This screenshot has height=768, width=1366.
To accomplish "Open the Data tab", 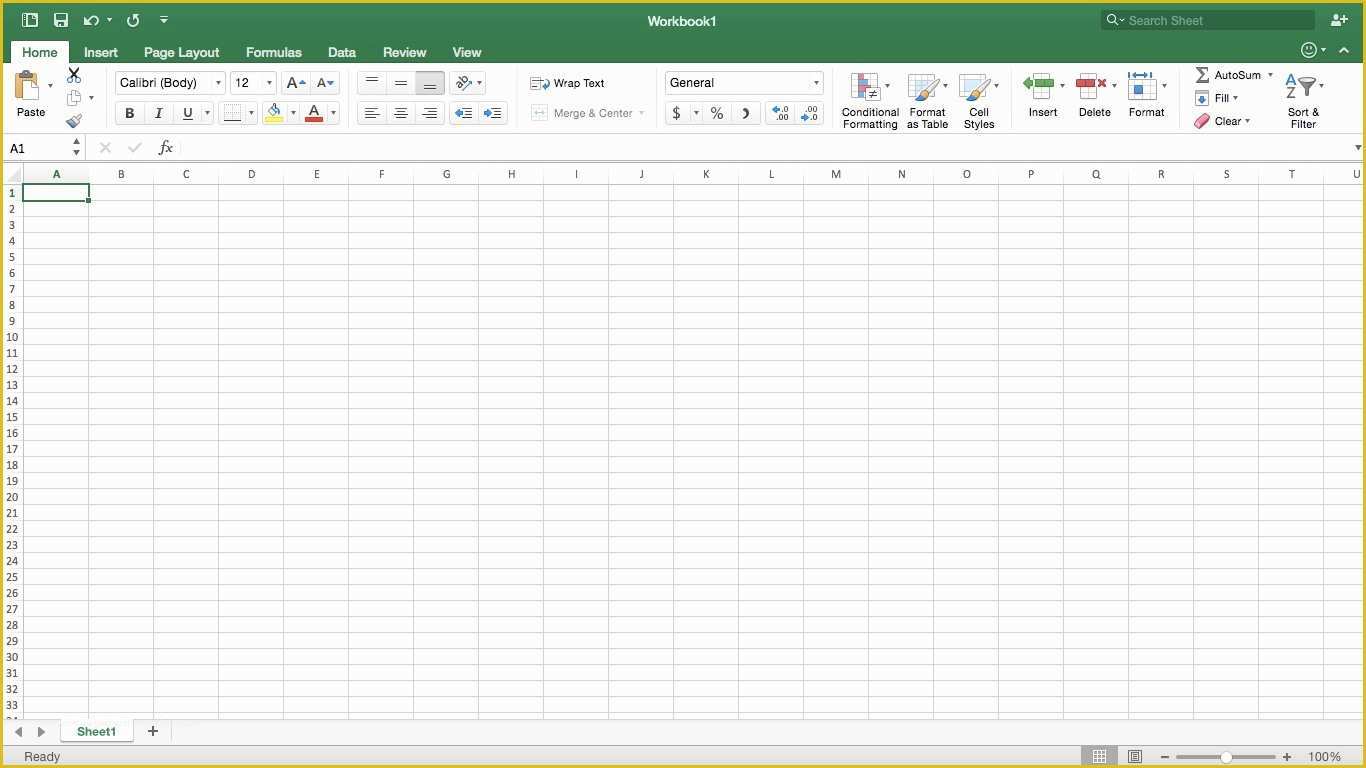I will (x=342, y=52).
